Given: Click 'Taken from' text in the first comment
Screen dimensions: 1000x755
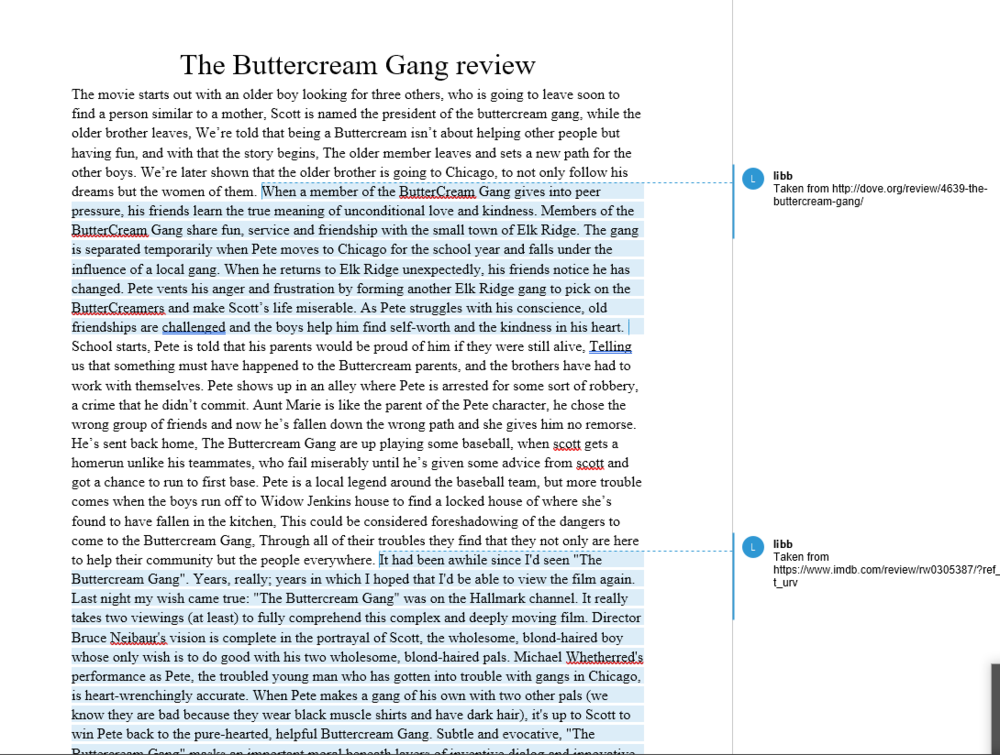Looking at the screenshot, I should pyautogui.click(x=801, y=189).
